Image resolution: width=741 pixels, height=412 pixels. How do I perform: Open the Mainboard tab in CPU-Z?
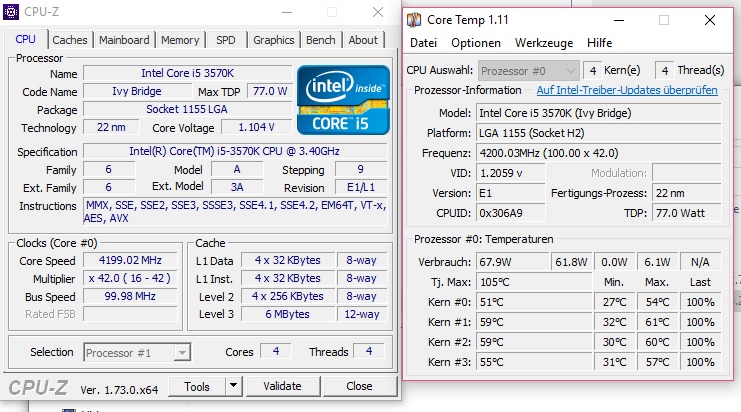click(124, 40)
